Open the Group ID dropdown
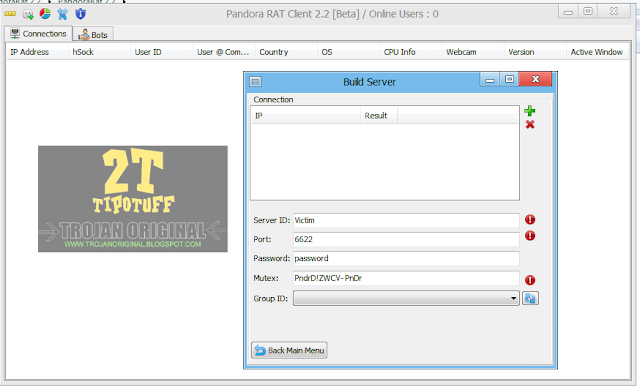 point(406,298)
